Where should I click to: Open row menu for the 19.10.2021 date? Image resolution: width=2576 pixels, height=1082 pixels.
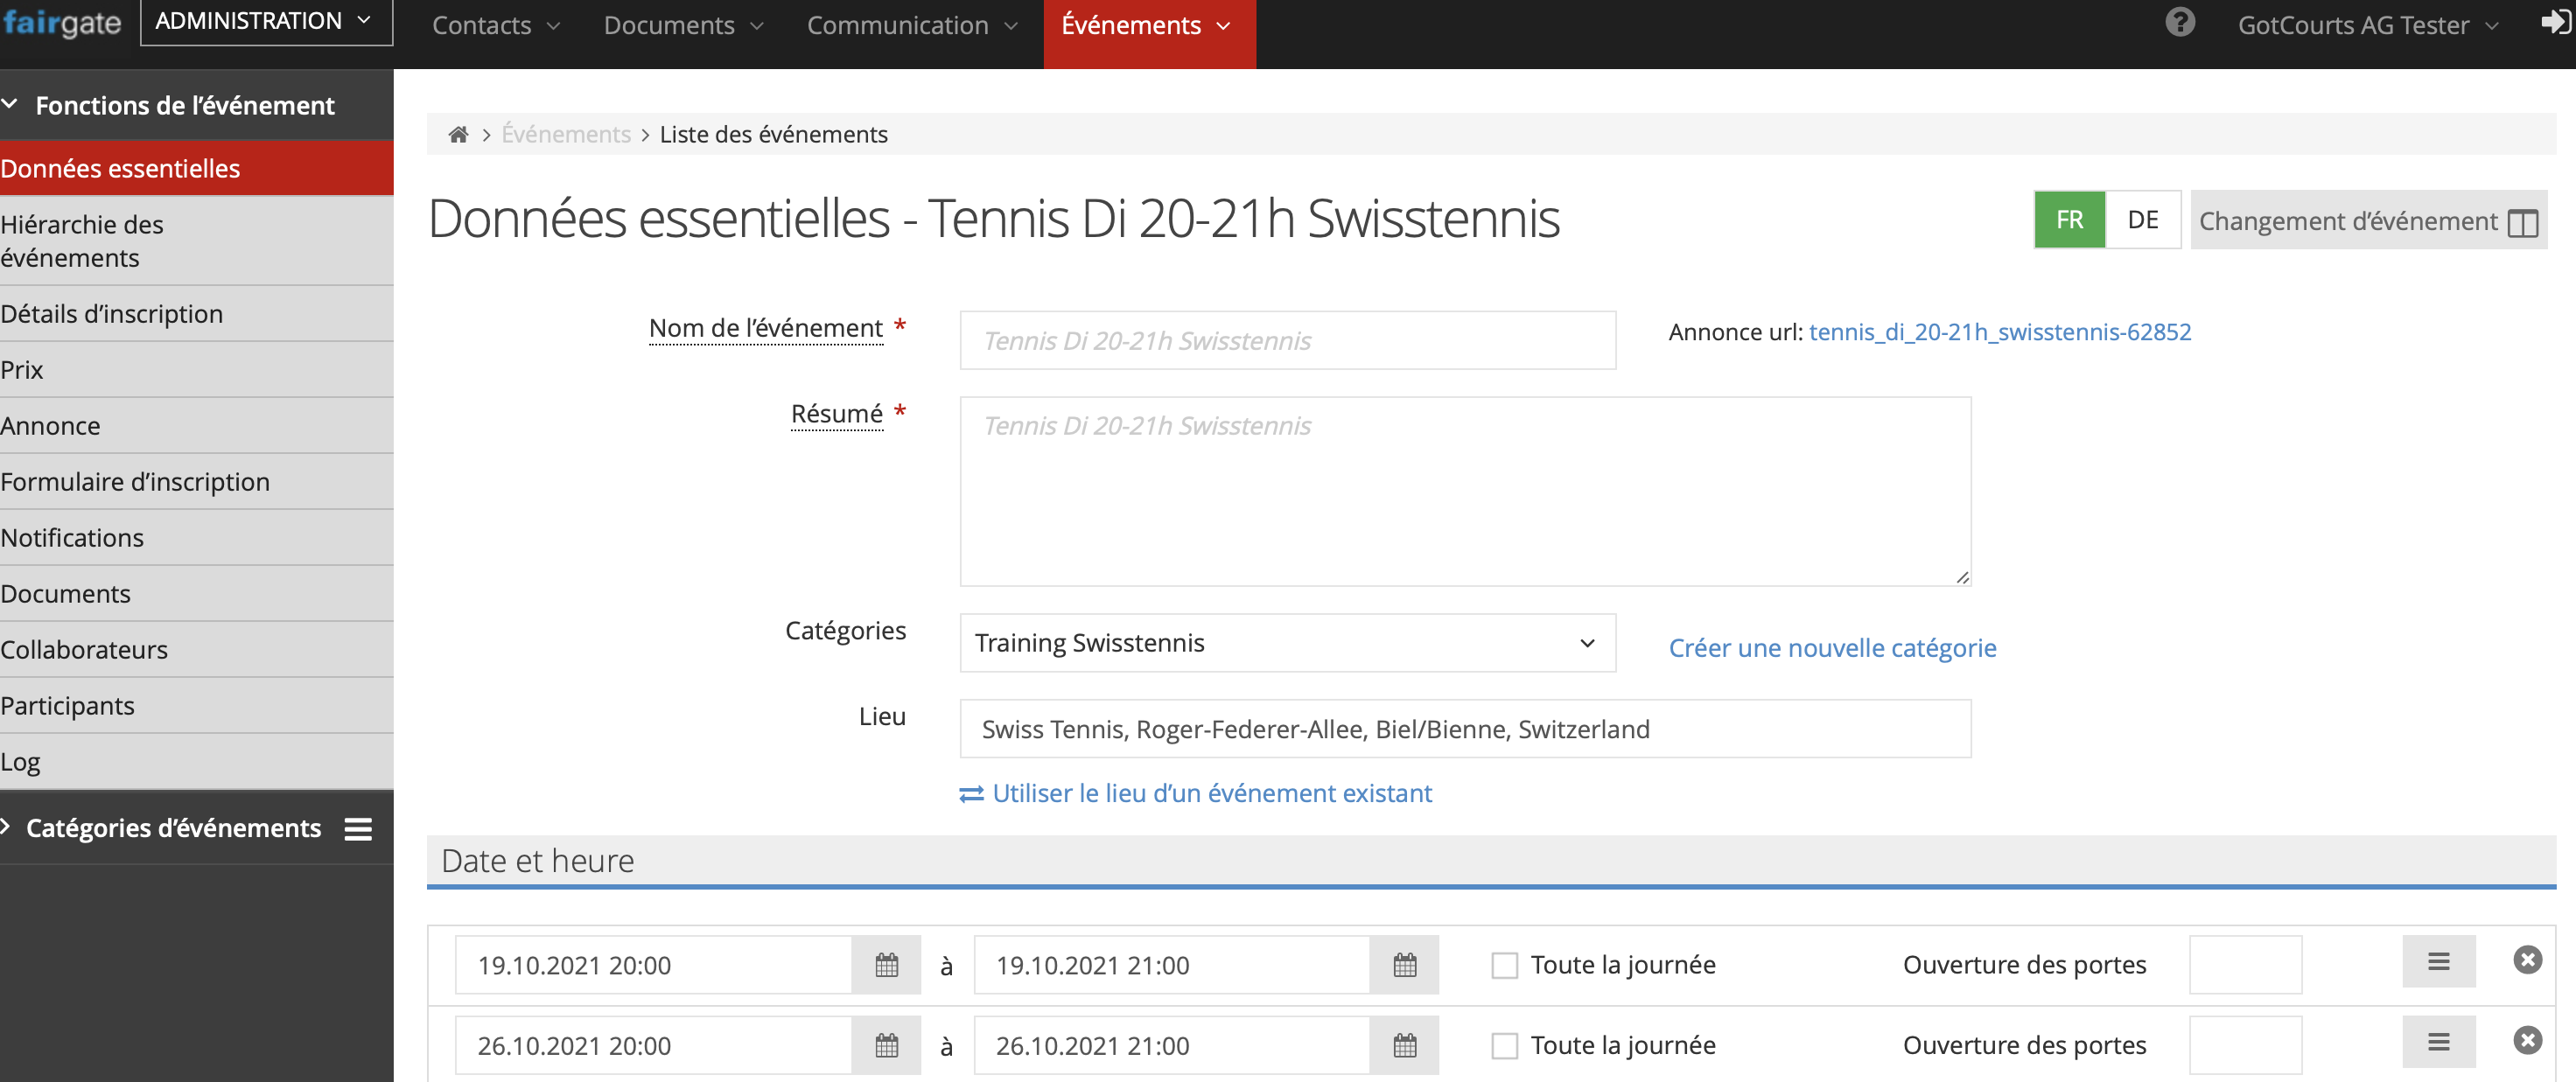[x=2439, y=961]
